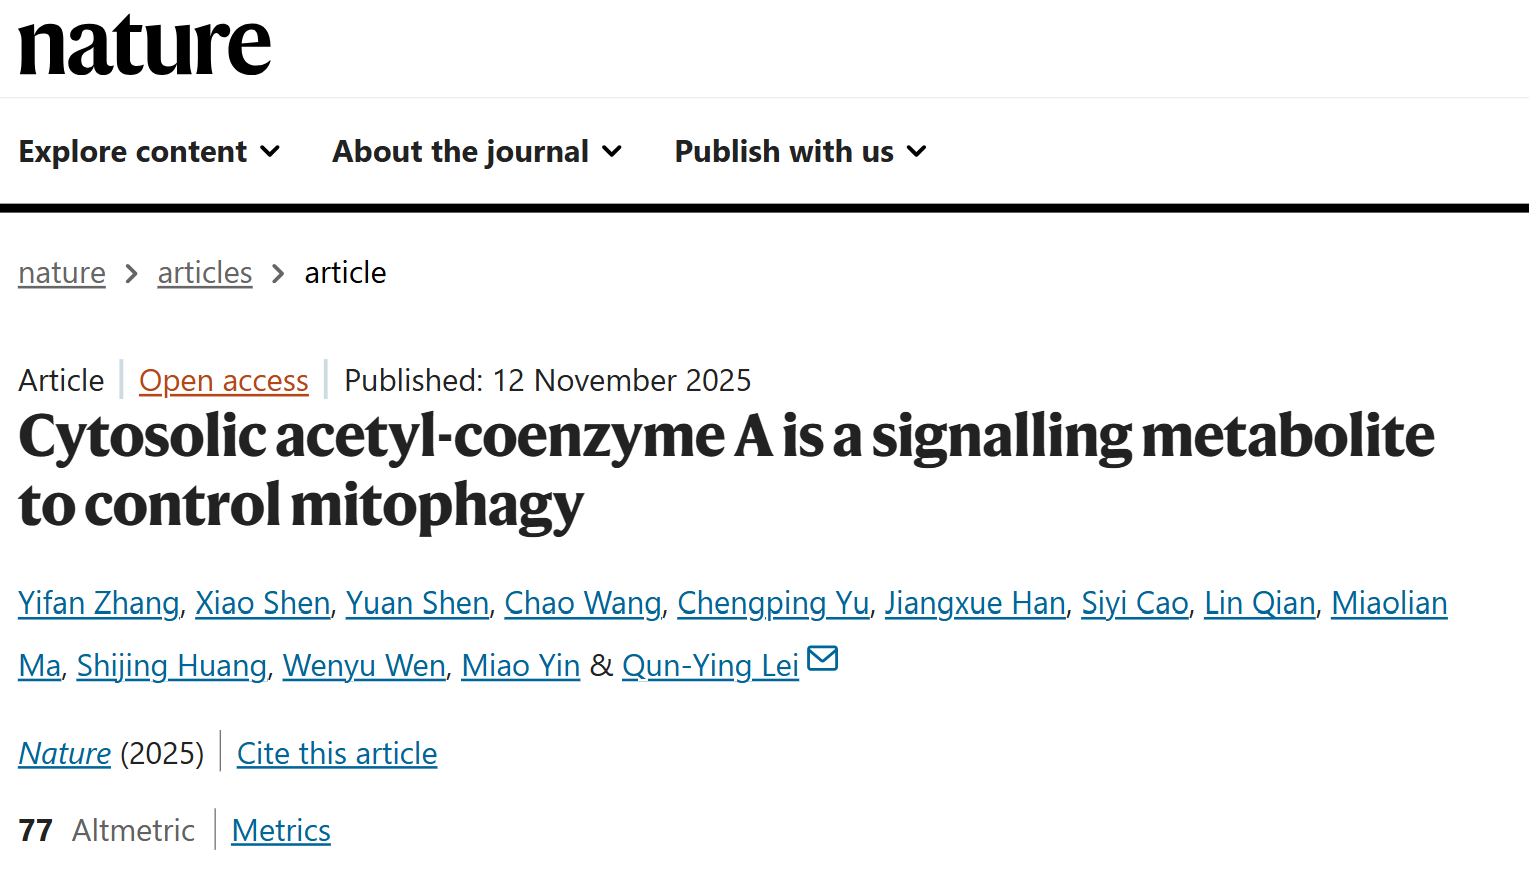The height and width of the screenshot is (873, 1529).
Task: Click author Siyi Cao
Action: (x=1135, y=603)
